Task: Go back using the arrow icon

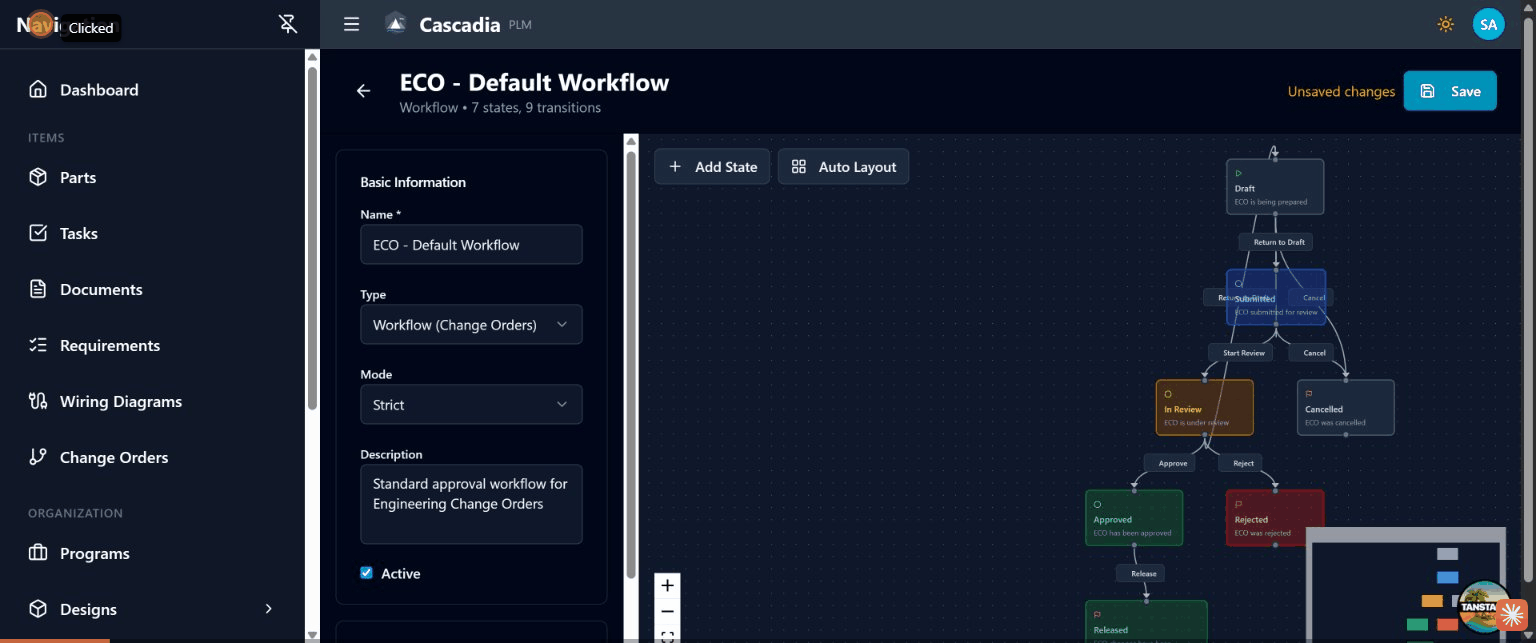Action: point(363,91)
